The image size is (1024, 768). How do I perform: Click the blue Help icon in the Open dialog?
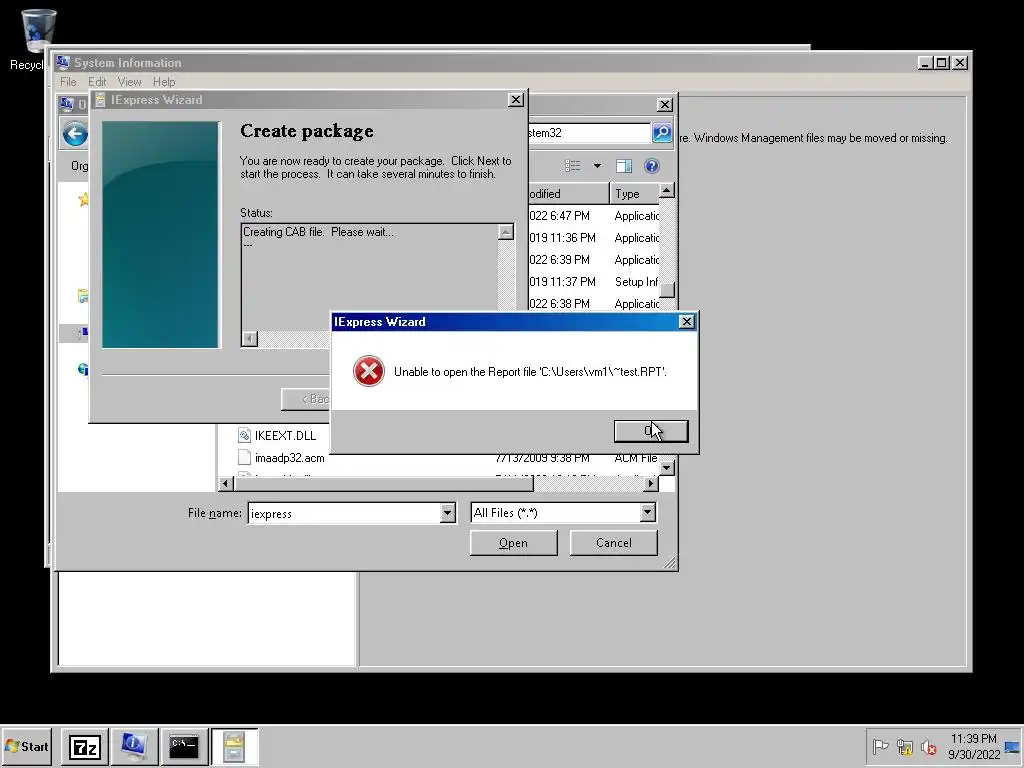651,166
